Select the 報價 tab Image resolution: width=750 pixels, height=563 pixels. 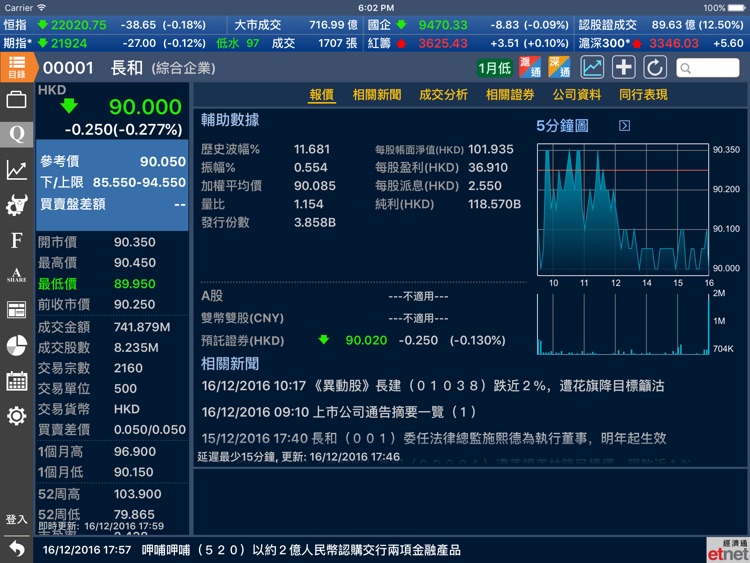coord(321,95)
